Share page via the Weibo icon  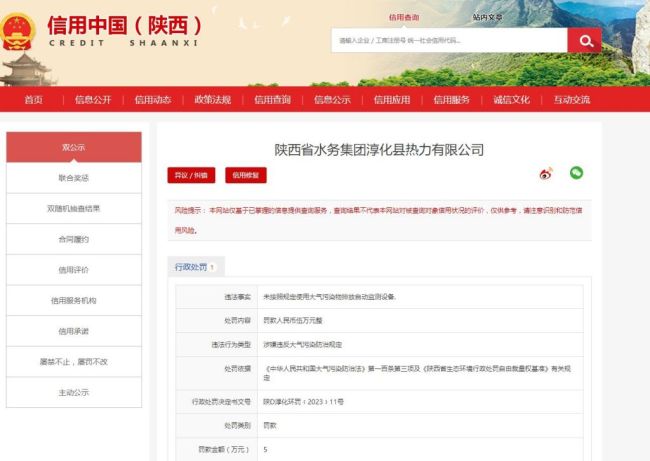[x=546, y=173]
